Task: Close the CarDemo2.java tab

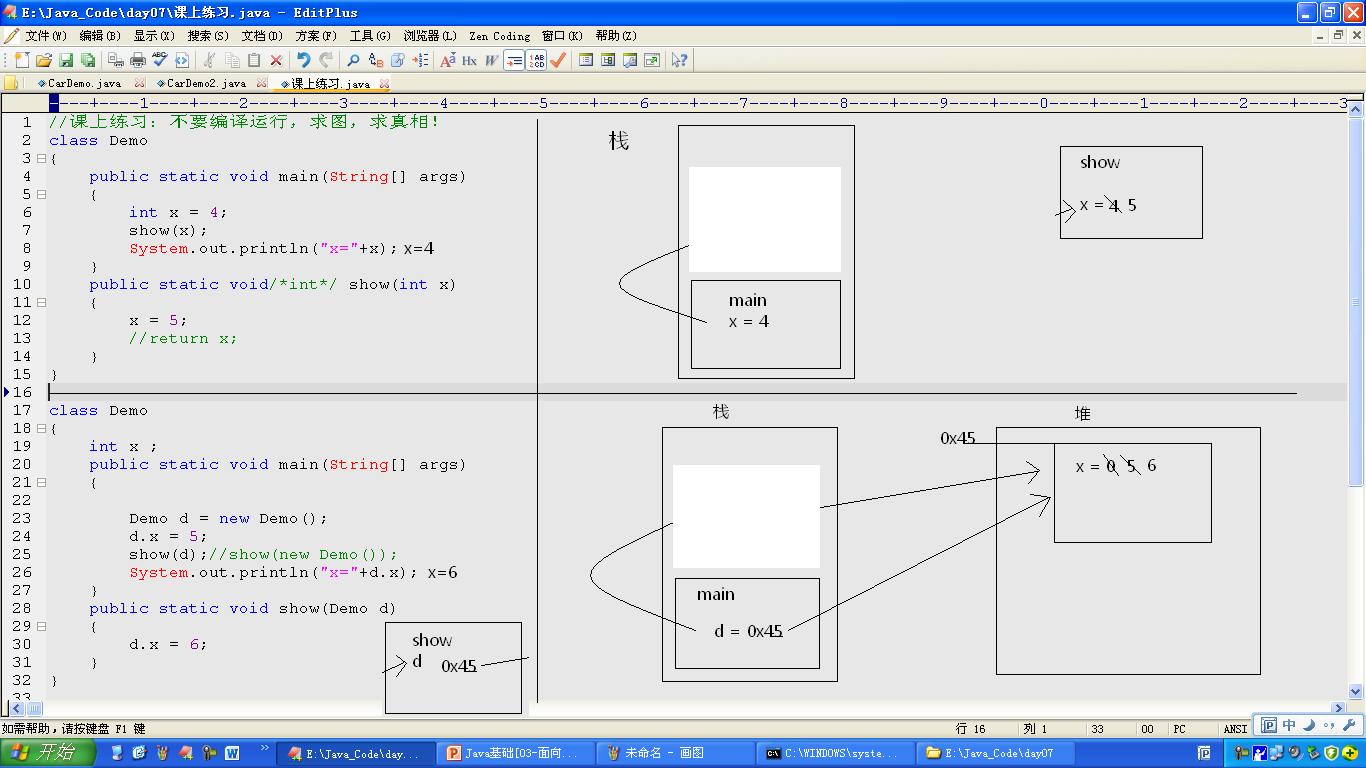Action: [262, 84]
